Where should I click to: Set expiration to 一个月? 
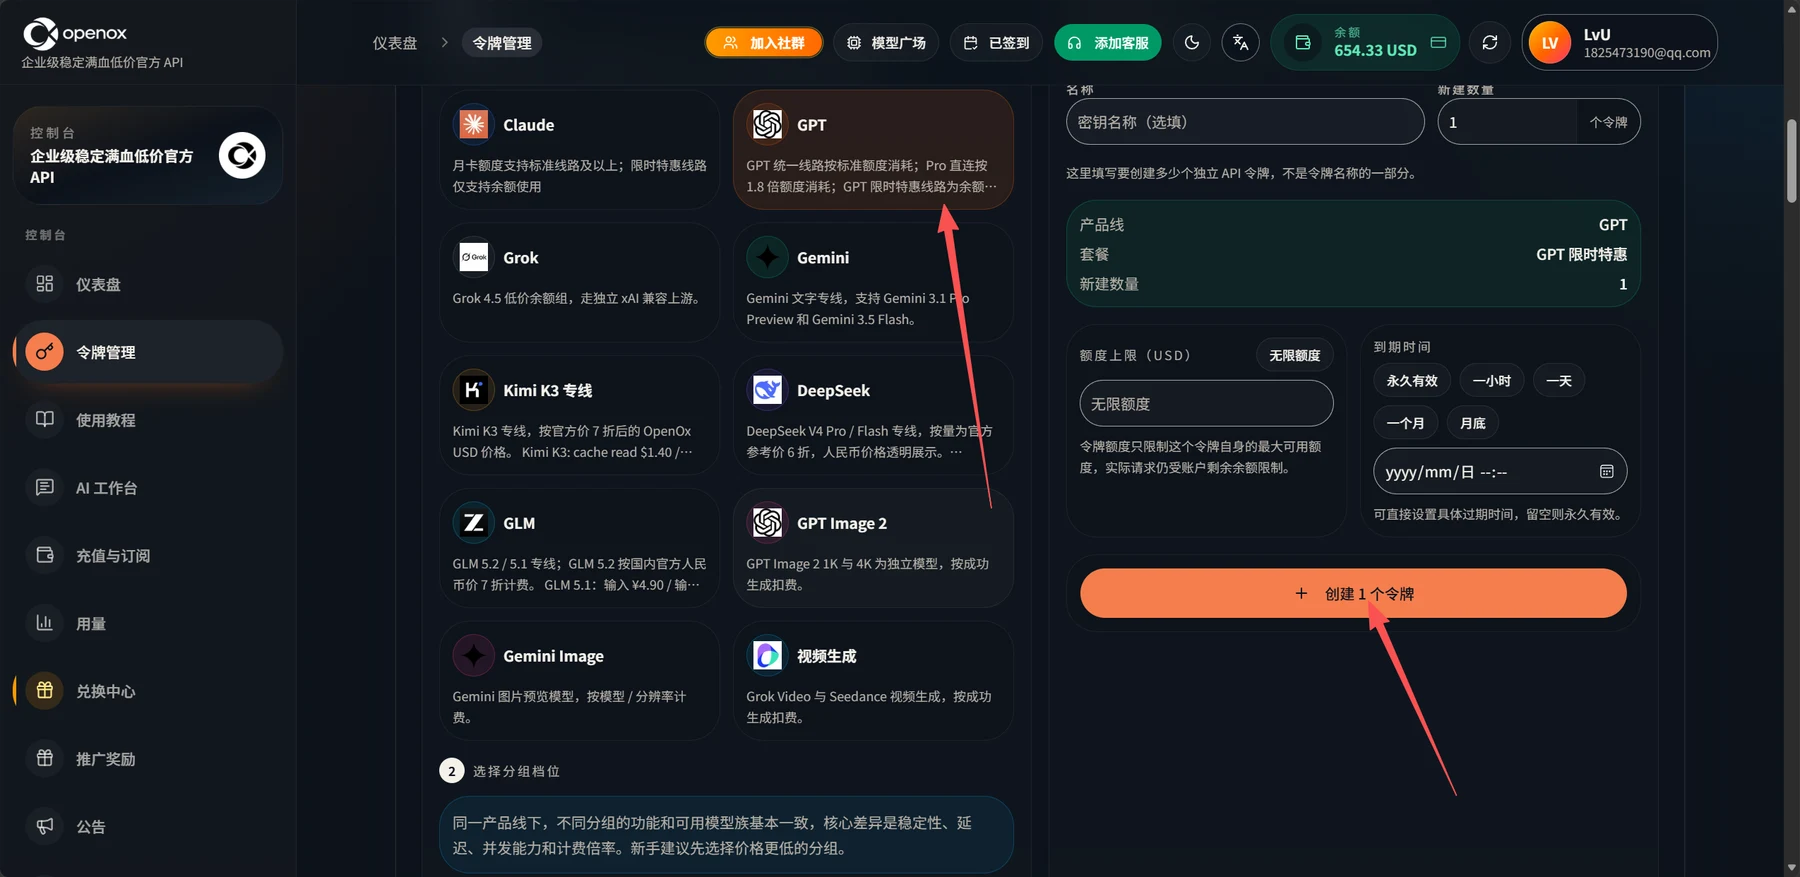pyautogui.click(x=1406, y=423)
